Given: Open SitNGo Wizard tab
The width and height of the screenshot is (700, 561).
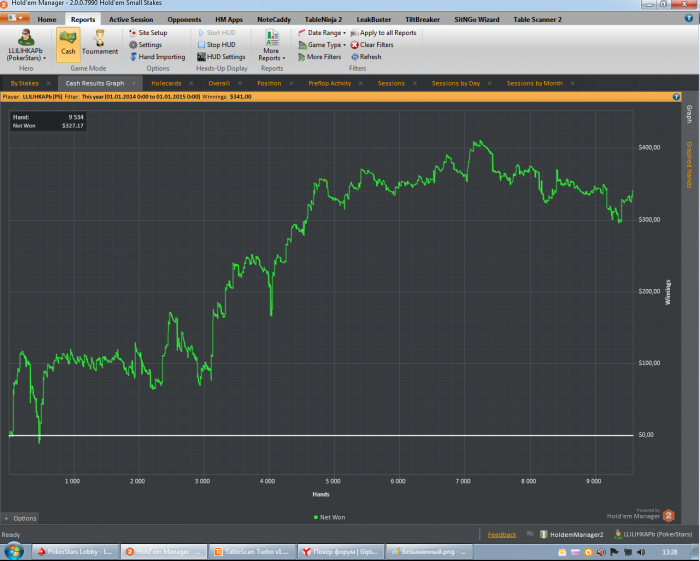Looking at the screenshot, I should coord(476,19).
